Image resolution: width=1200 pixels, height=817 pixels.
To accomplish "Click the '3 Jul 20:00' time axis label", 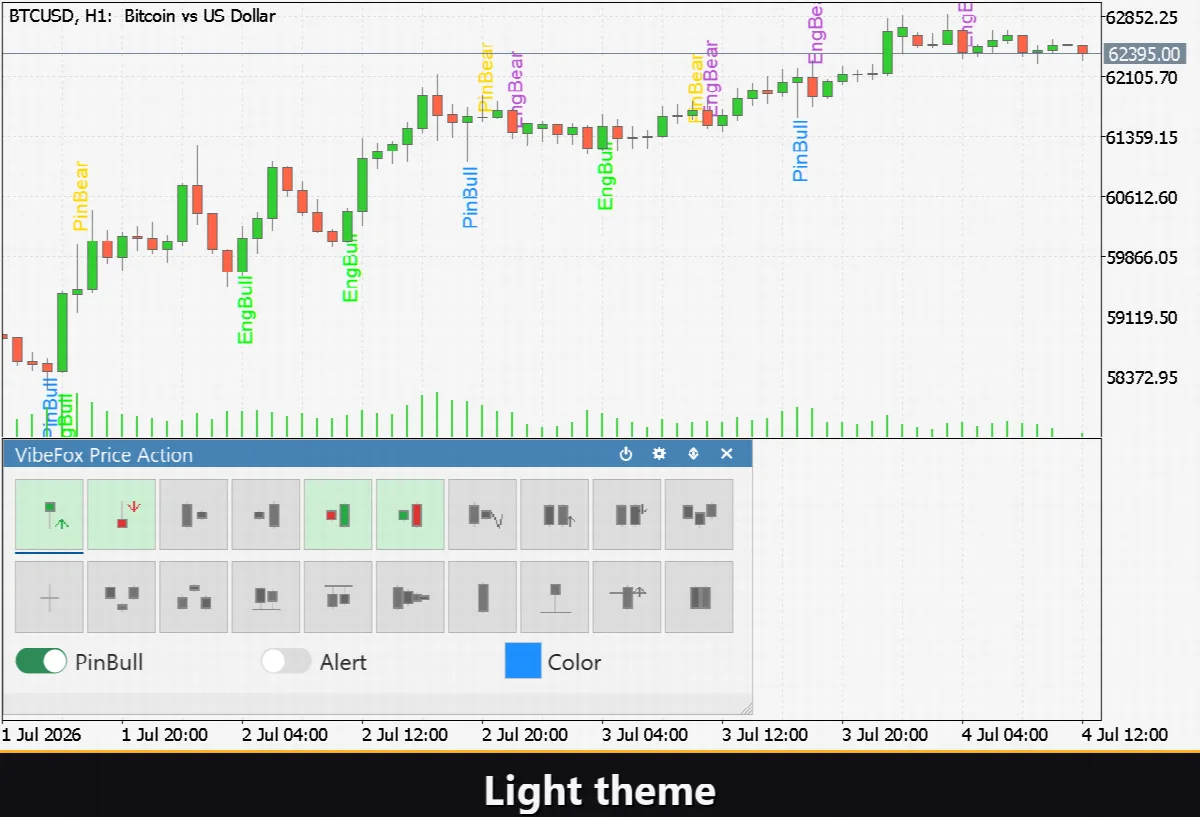I will point(885,735).
